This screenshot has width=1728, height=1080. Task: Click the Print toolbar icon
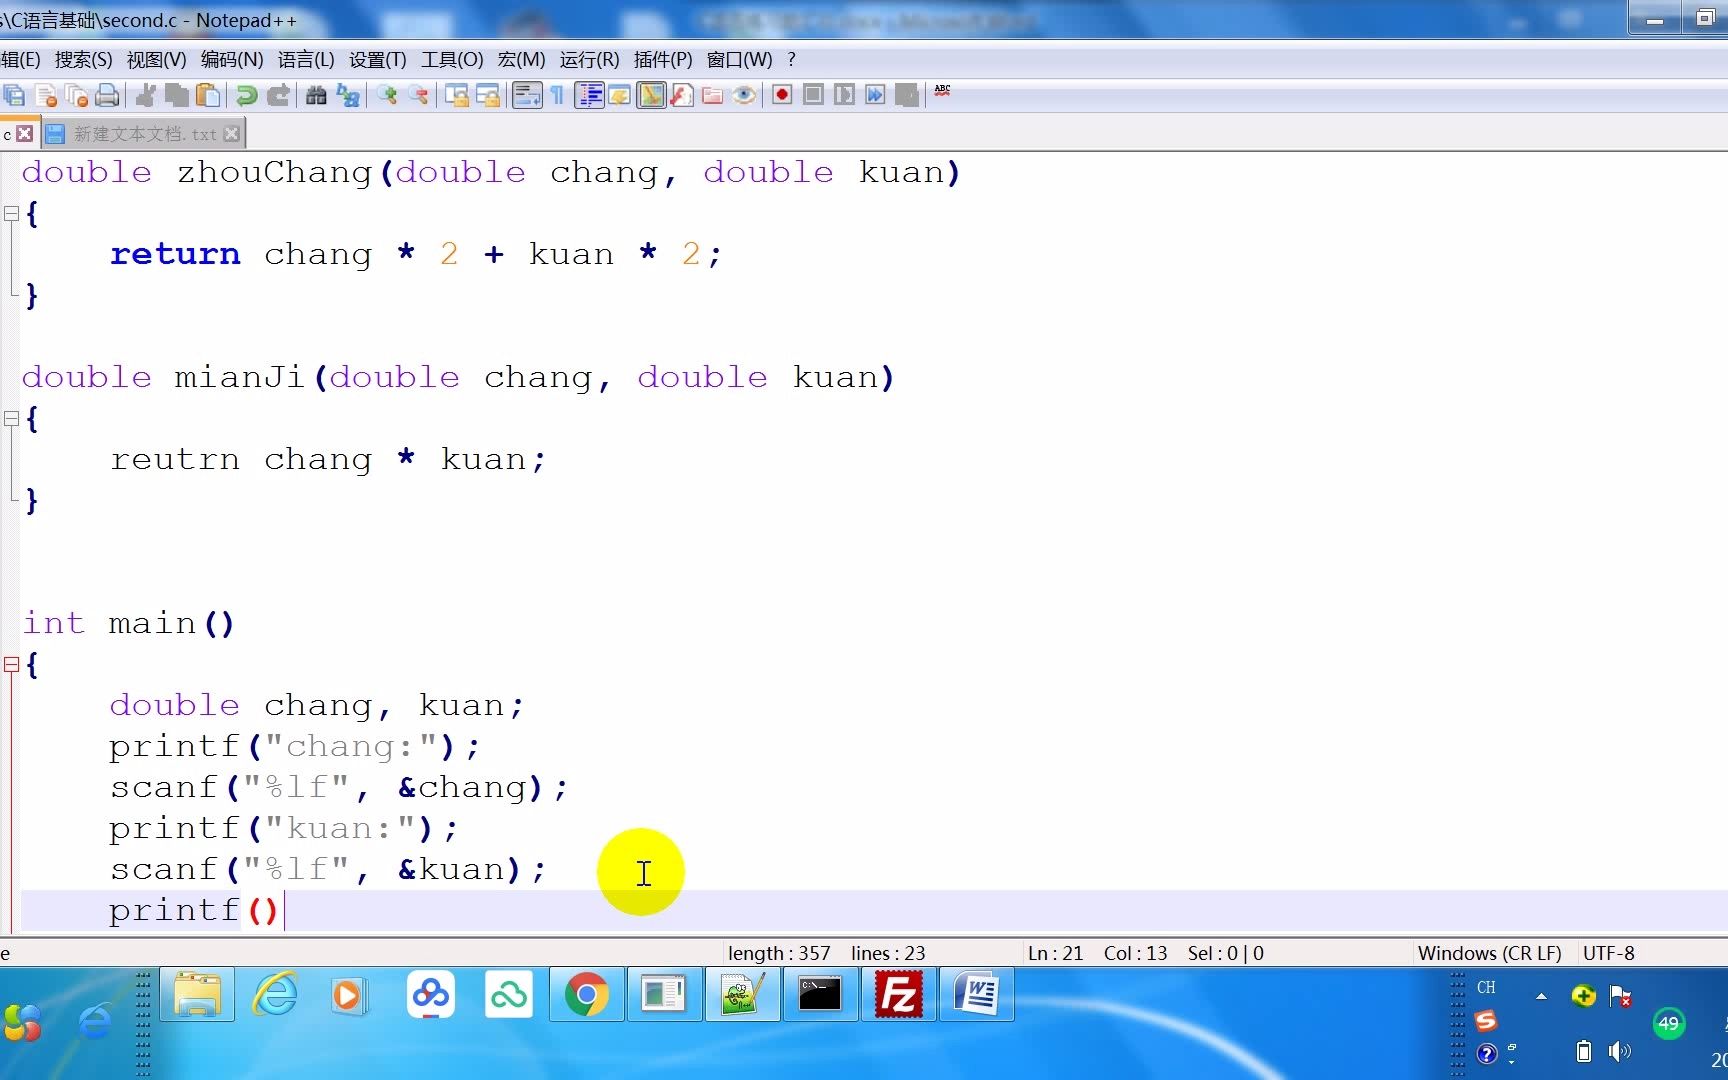coord(107,95)
